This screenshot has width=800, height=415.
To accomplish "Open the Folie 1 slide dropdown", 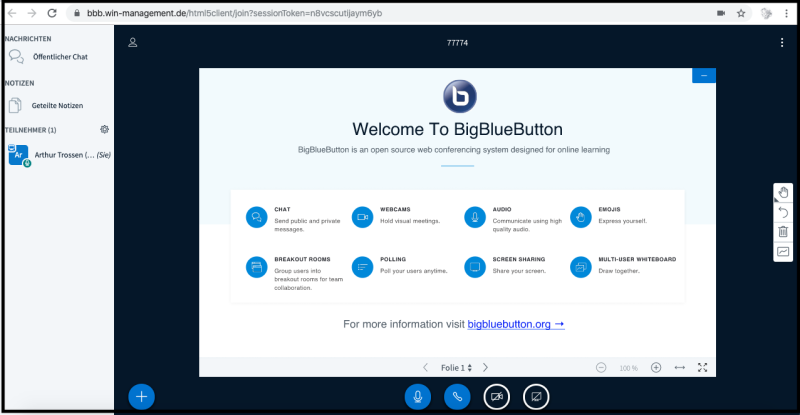I will (x=456, y=367).
